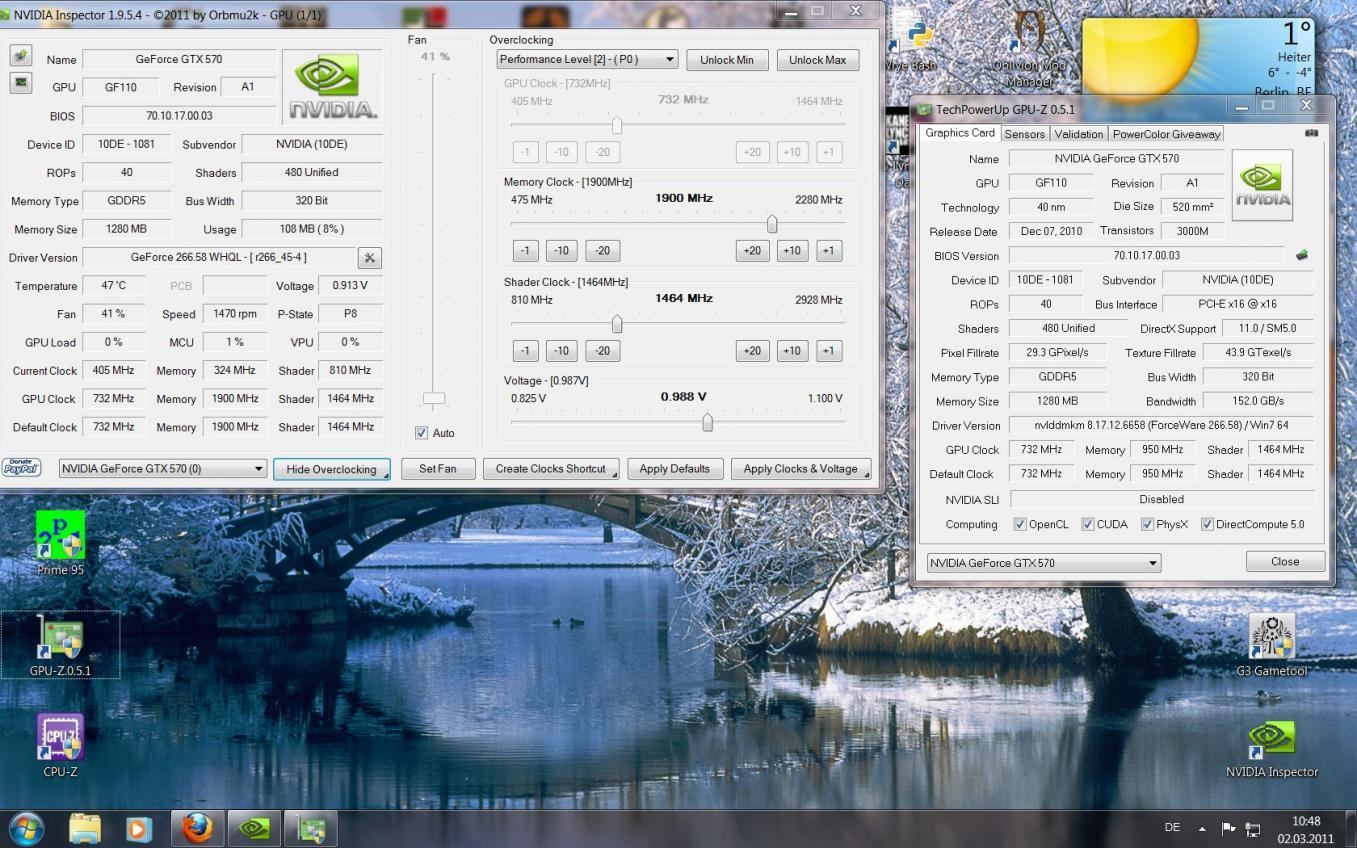
Task: Click the NVIDIA logo in GPU-Z window
Action: (x=1262, y=185)
